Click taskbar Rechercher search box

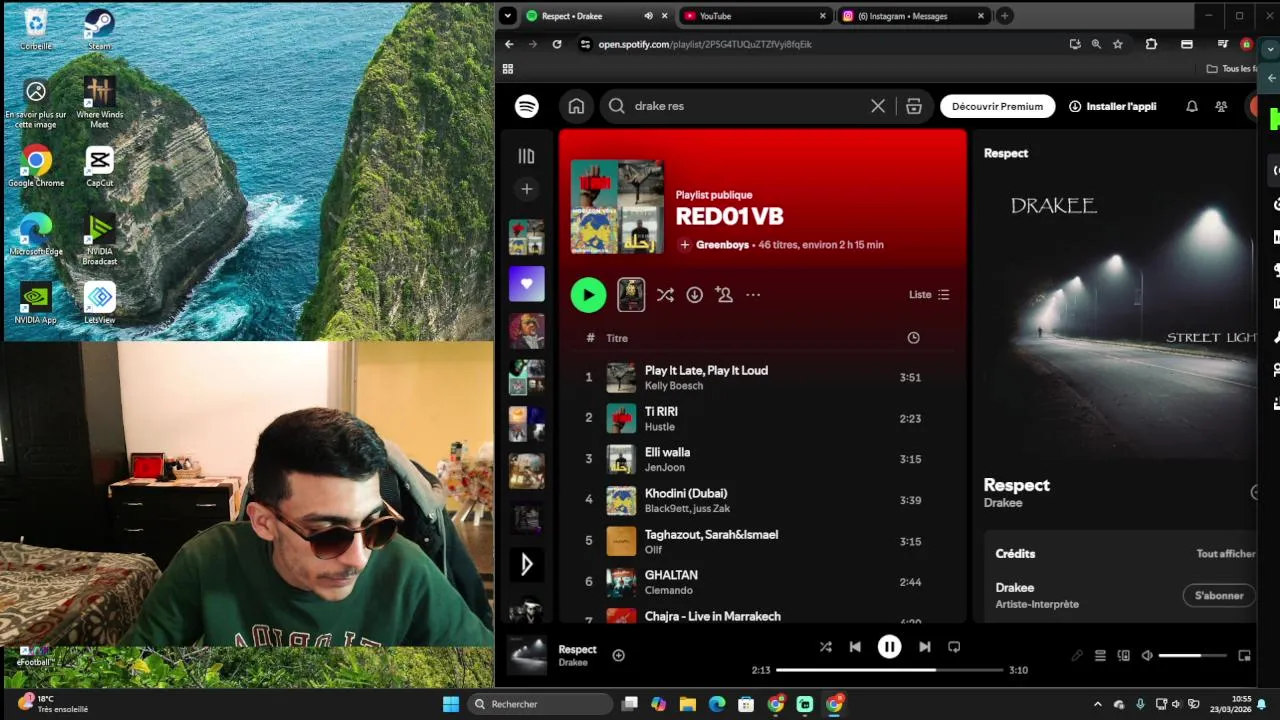point(540,704)
